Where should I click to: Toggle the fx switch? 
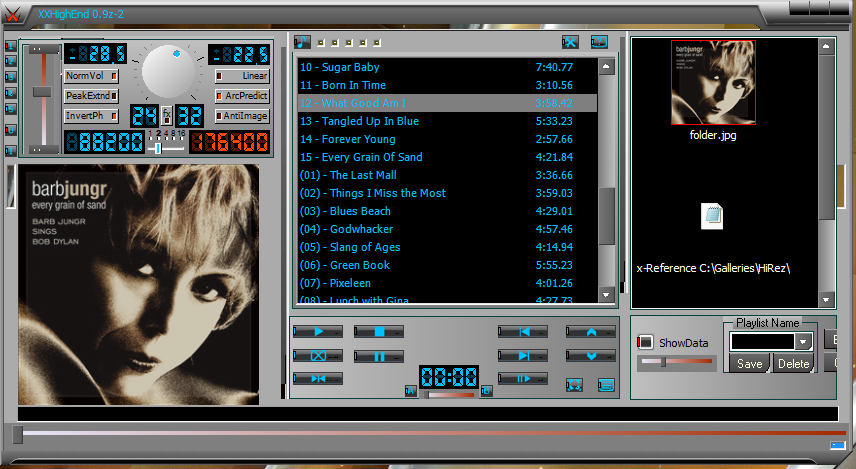(167, 115)
